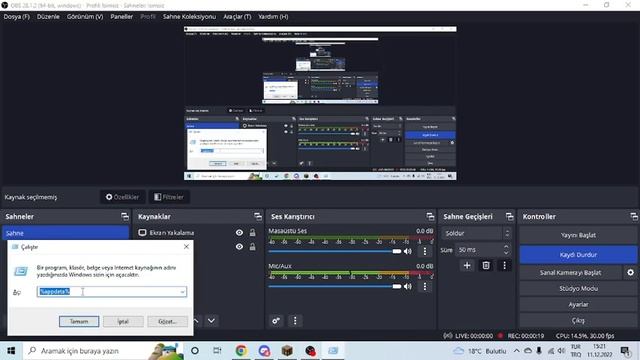Toggle lock on second source row
Screen dimensions: 640x360
(x=253, y=247)
